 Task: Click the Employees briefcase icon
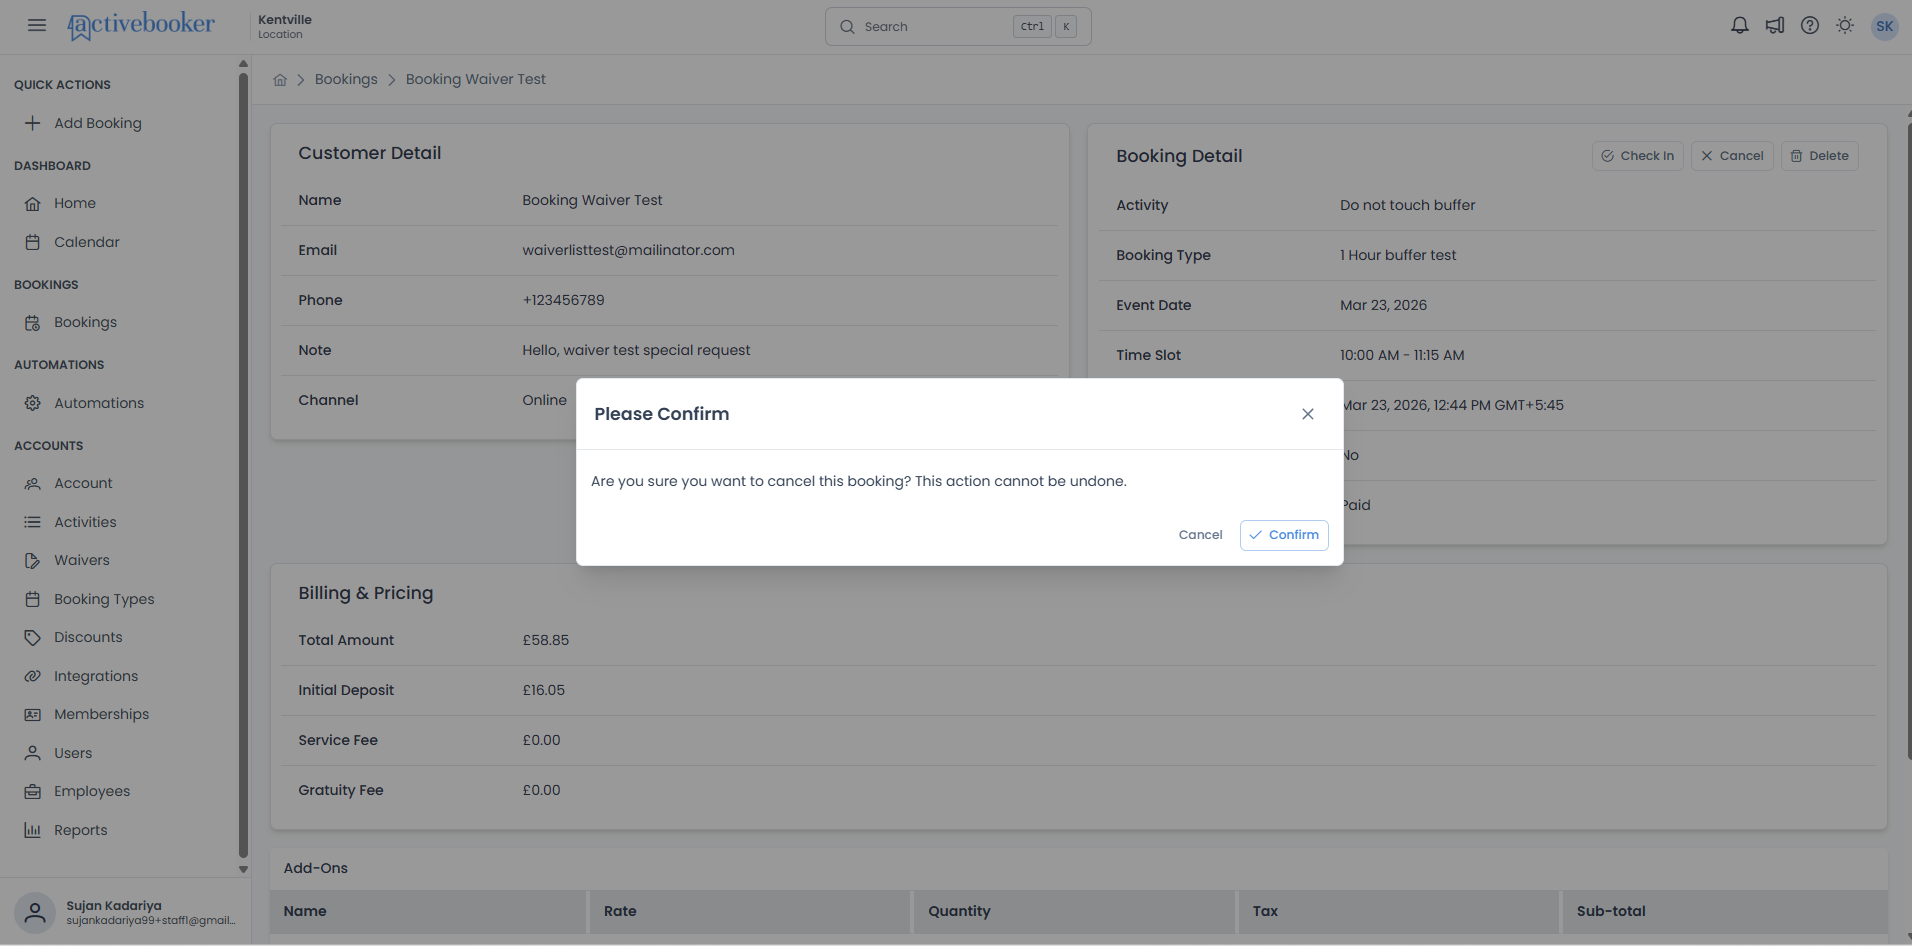[x=33, y=791]
